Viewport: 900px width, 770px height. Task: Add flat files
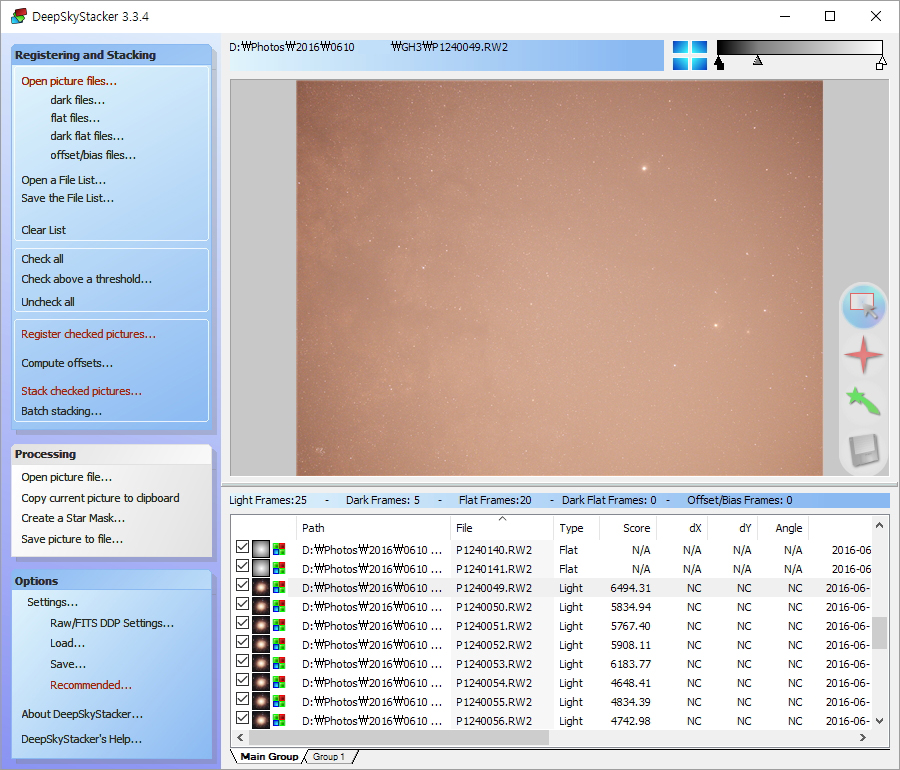click(75, 118)
